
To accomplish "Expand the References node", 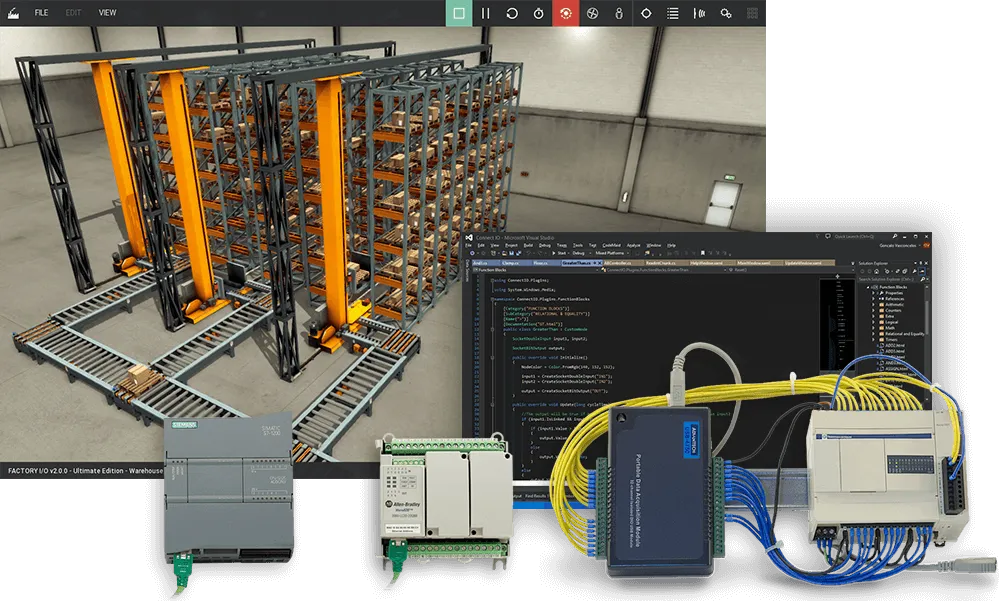I will point(873,299).
